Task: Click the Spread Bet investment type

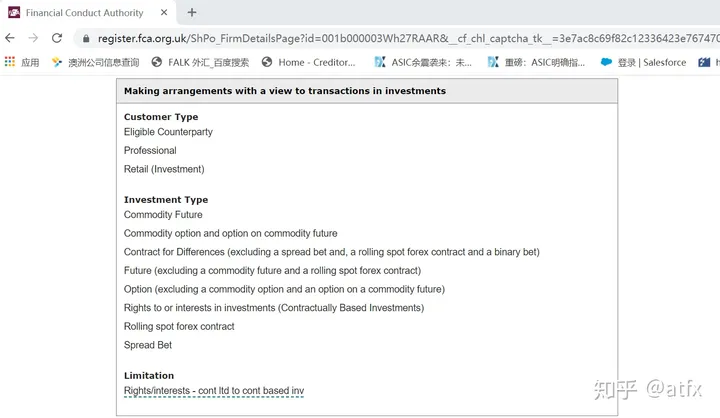Action: 148,345
